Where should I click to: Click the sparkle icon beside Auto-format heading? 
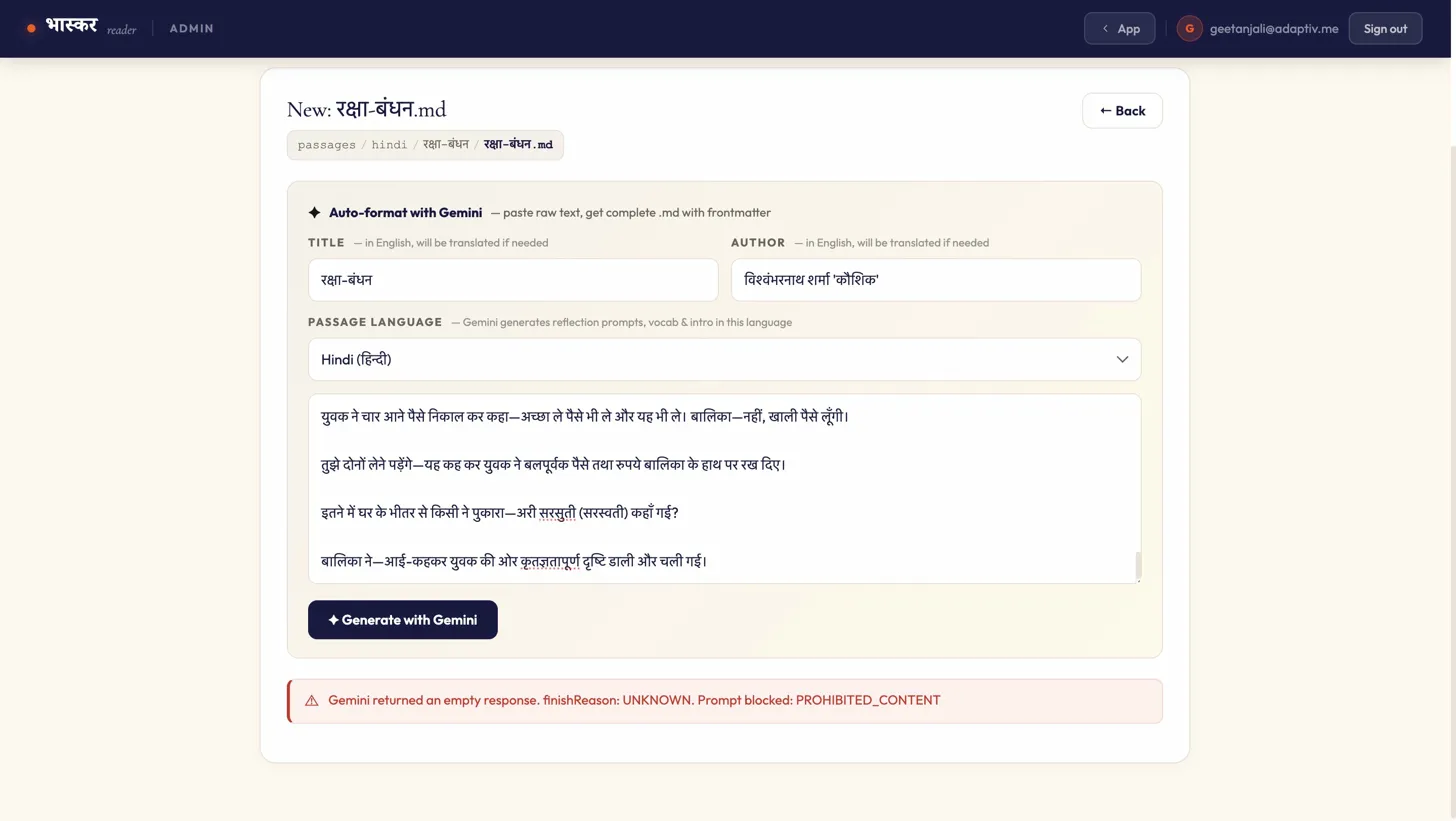coord(314,213)
